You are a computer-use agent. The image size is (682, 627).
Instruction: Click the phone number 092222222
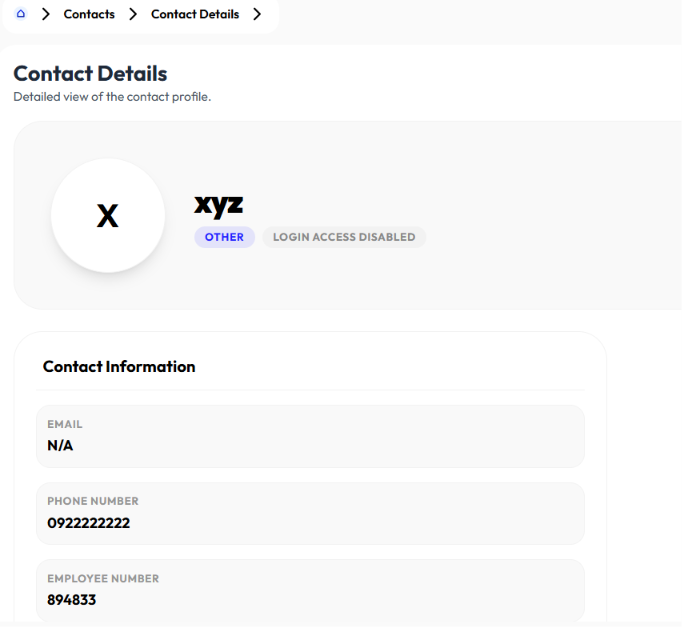click(89, 523)
